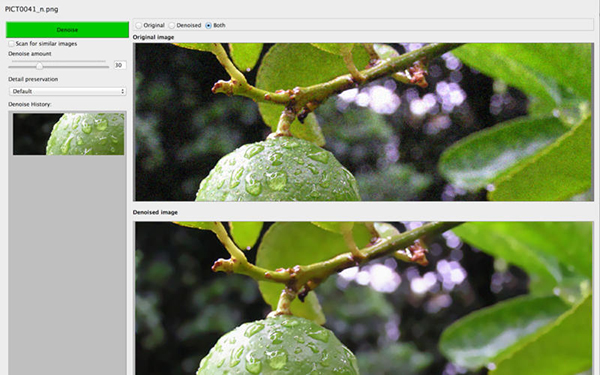
Task: Click the Detail preservation label
Action: point(33,79)
